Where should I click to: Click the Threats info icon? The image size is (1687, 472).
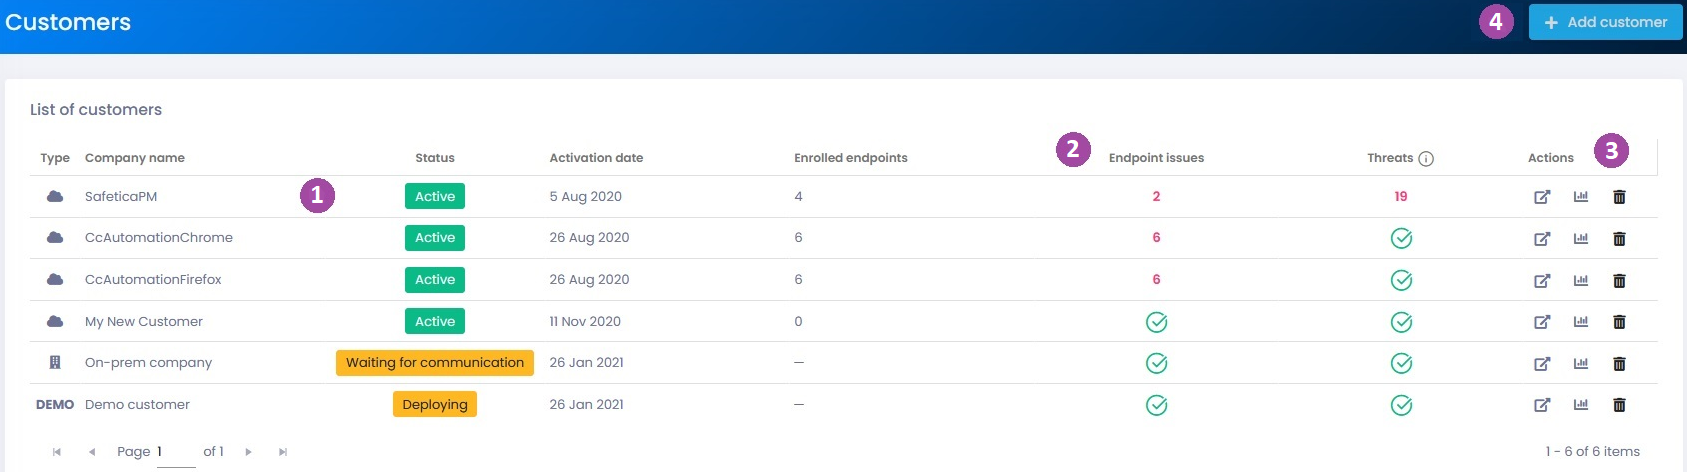(1426, 158)
